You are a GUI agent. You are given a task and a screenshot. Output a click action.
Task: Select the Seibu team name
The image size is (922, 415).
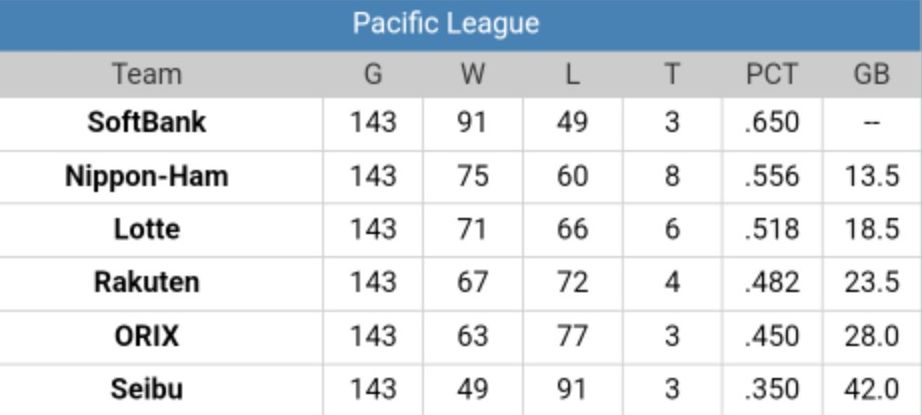pyautogui.click(x=147, y=388)
